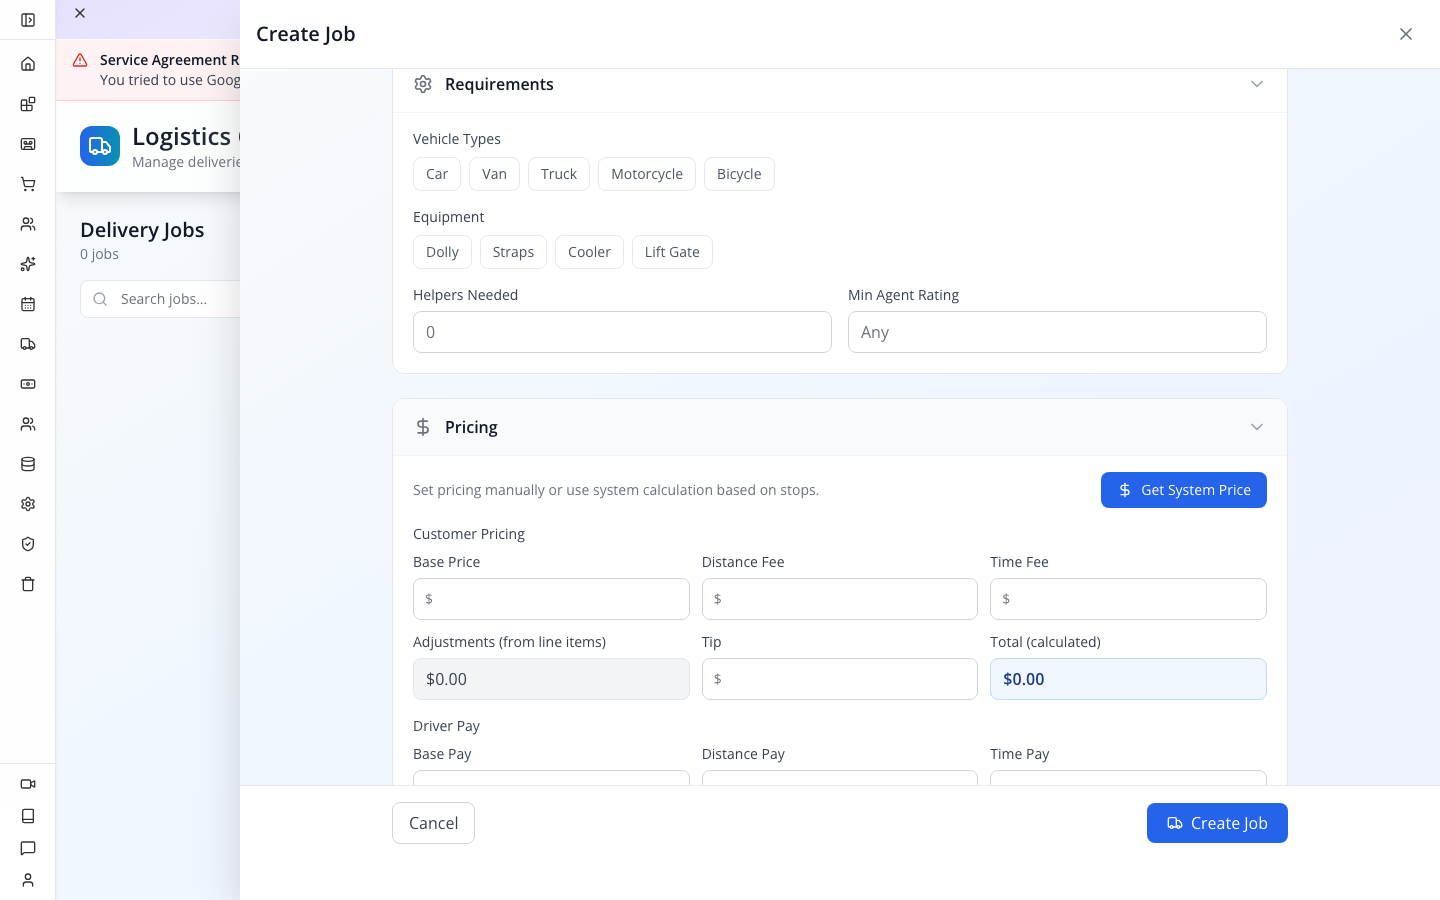Click the Create Job button
The image size is (1440, 900).
1217,823
